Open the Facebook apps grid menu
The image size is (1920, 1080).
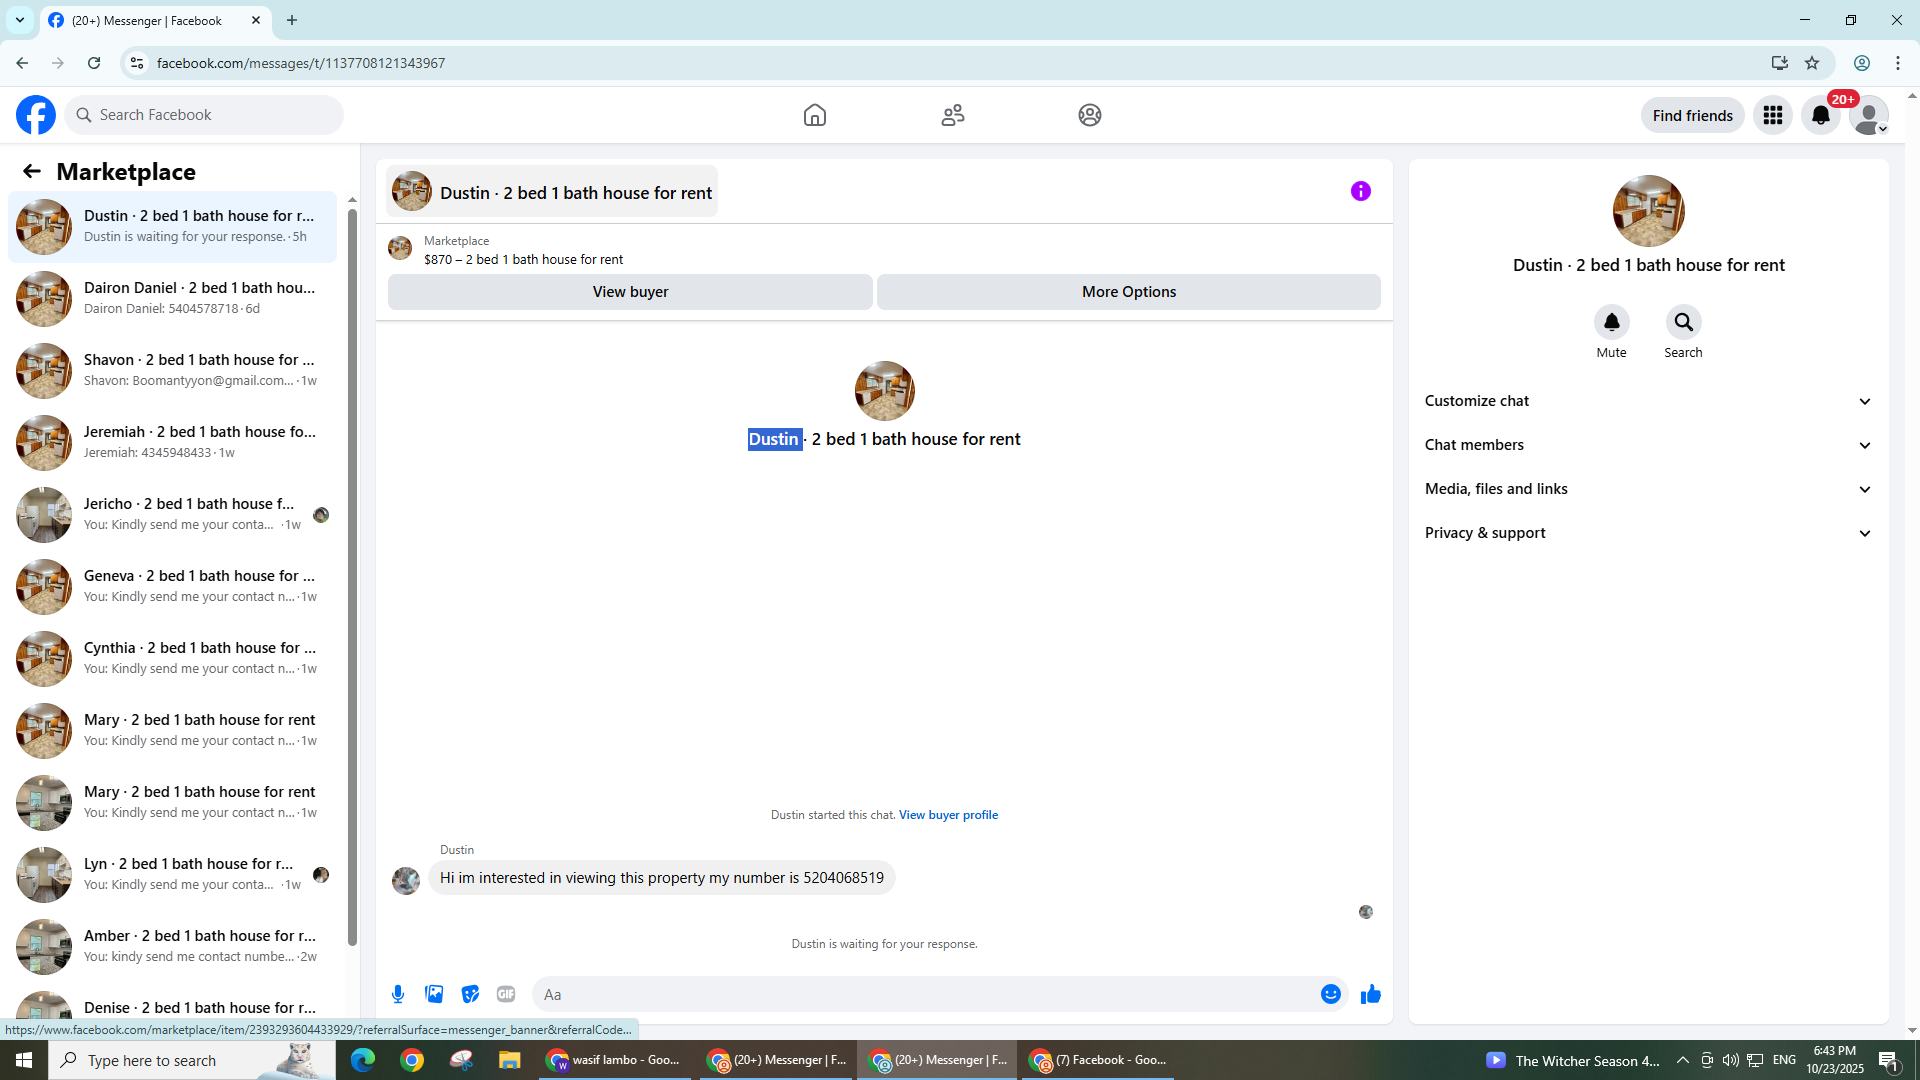tap(1772, 115)
